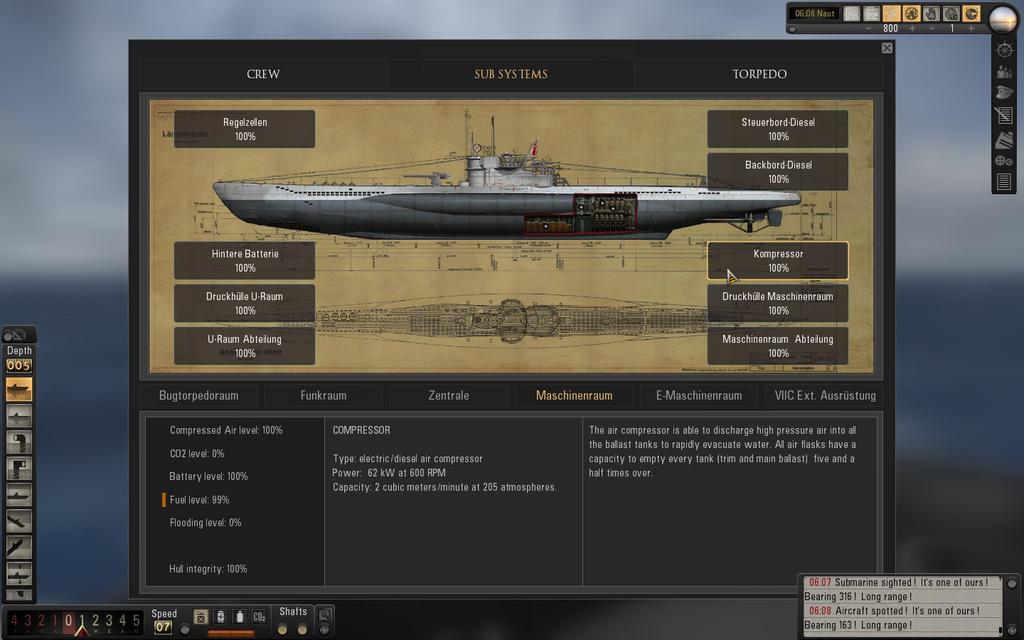The height and width of the screenshot is (640, 1024).
Task: Turn the knob beside the Speed readout
Action: pos(185,630)
